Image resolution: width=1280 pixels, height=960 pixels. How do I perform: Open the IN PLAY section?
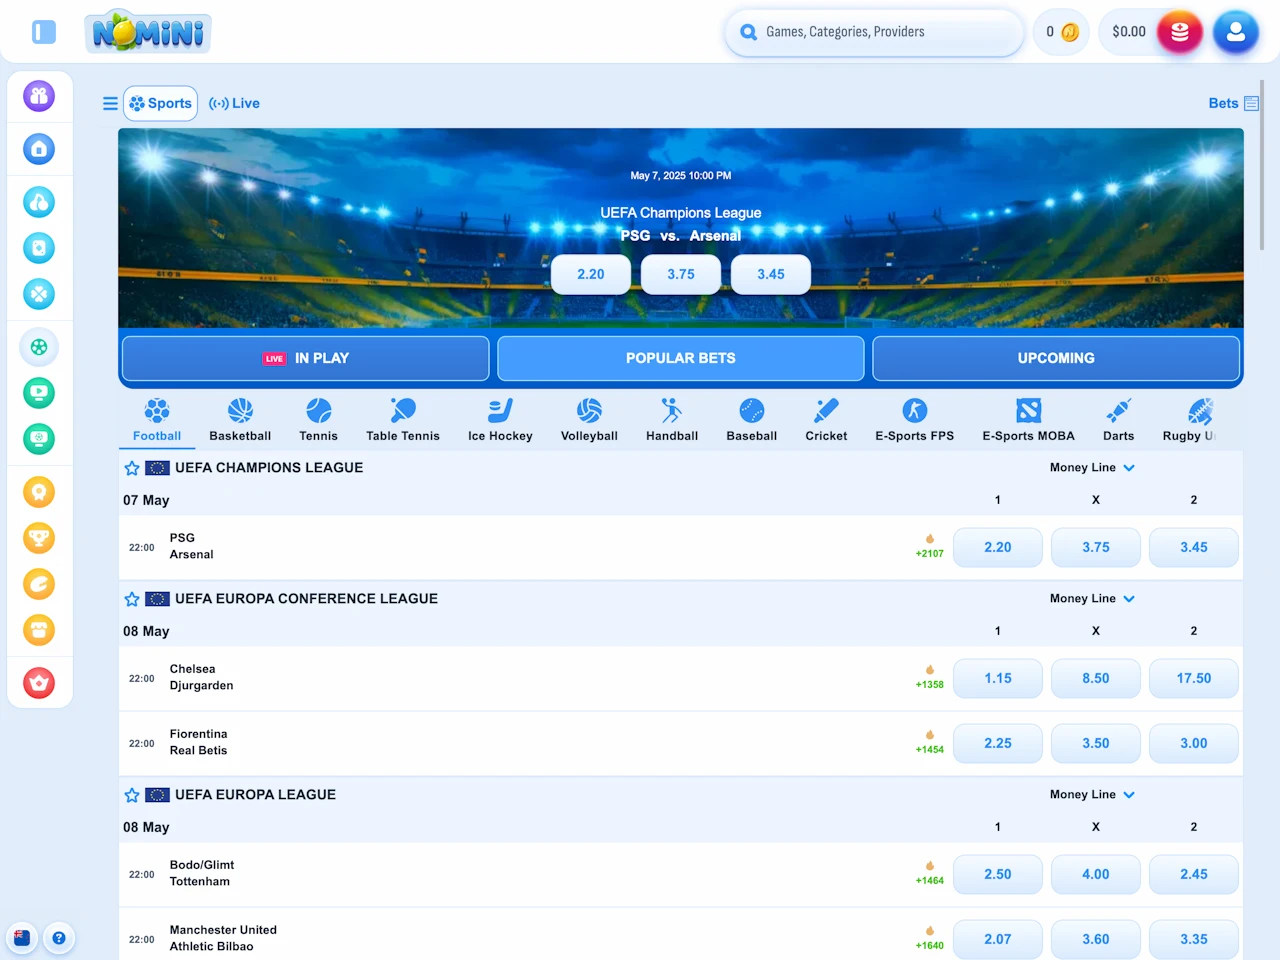click(x=306, y=358)
